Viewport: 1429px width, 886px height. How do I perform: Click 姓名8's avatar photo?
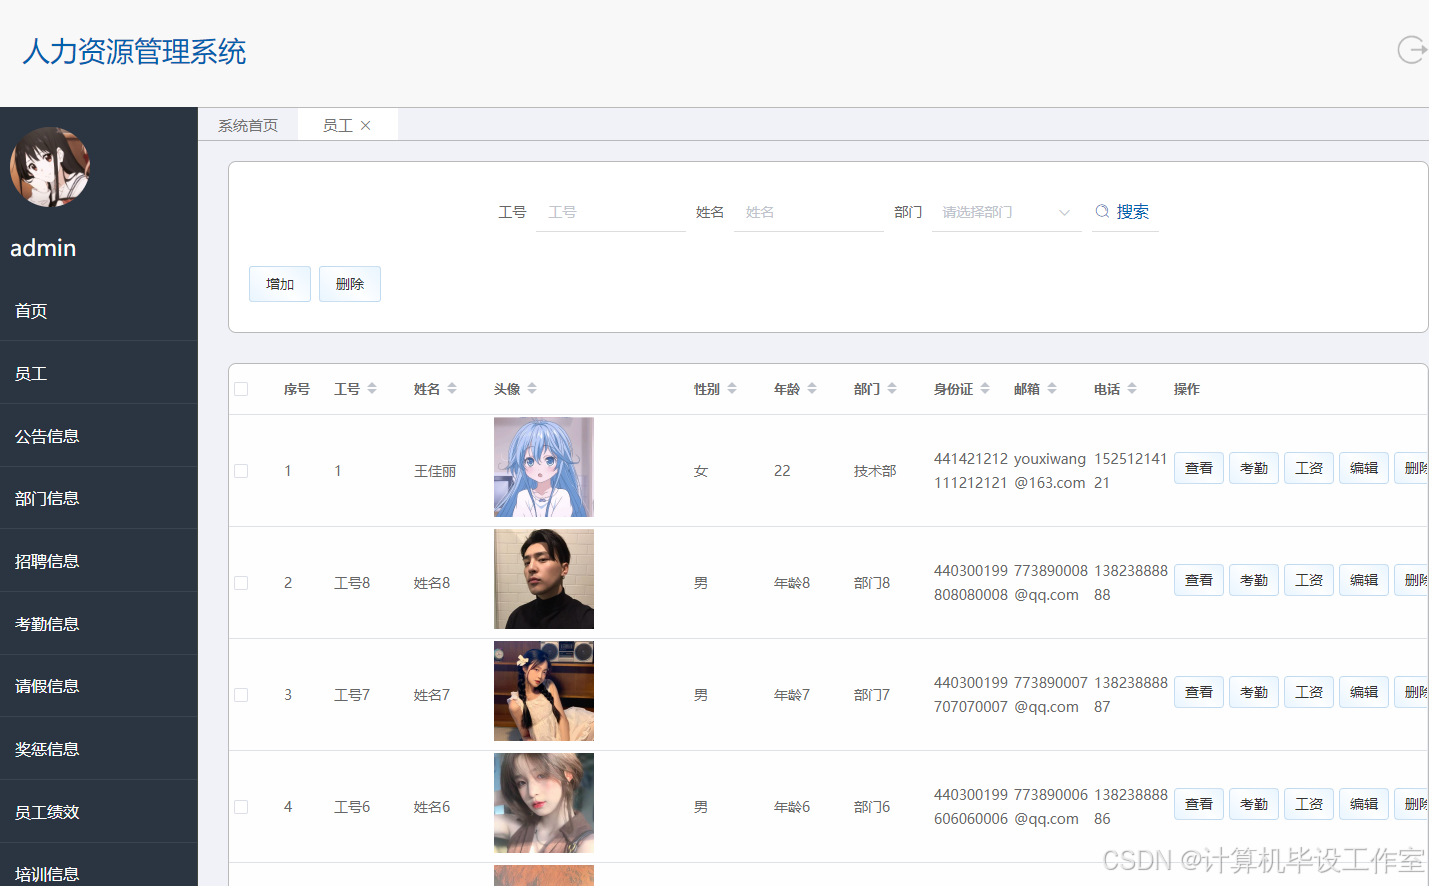pyautogui.click(x=544, y=579)
